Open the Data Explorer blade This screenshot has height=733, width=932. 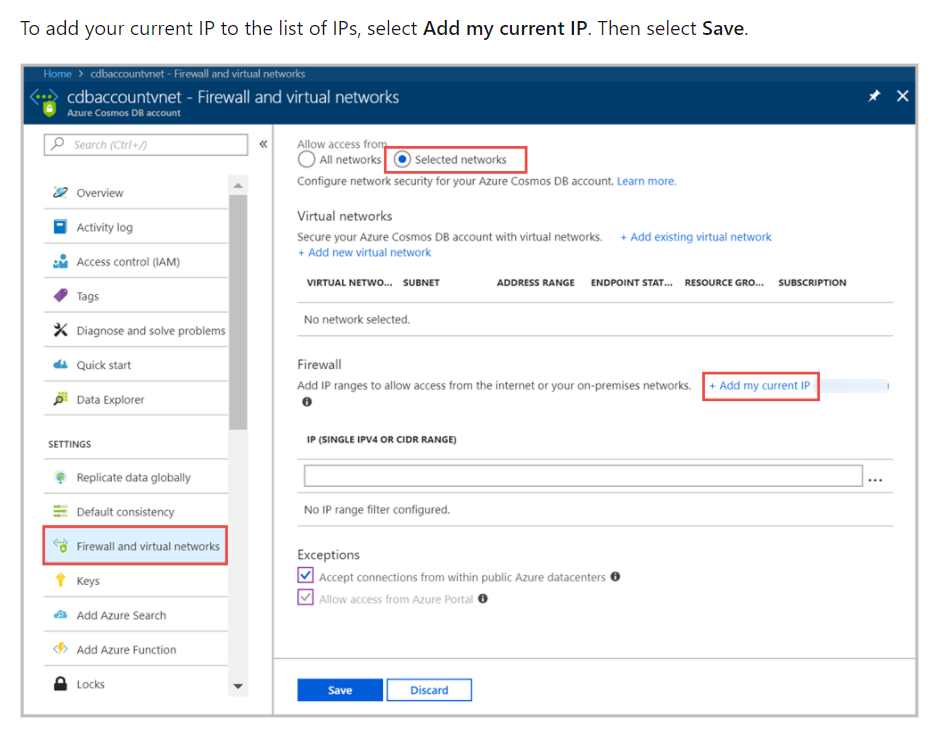(x=111, y=398)
